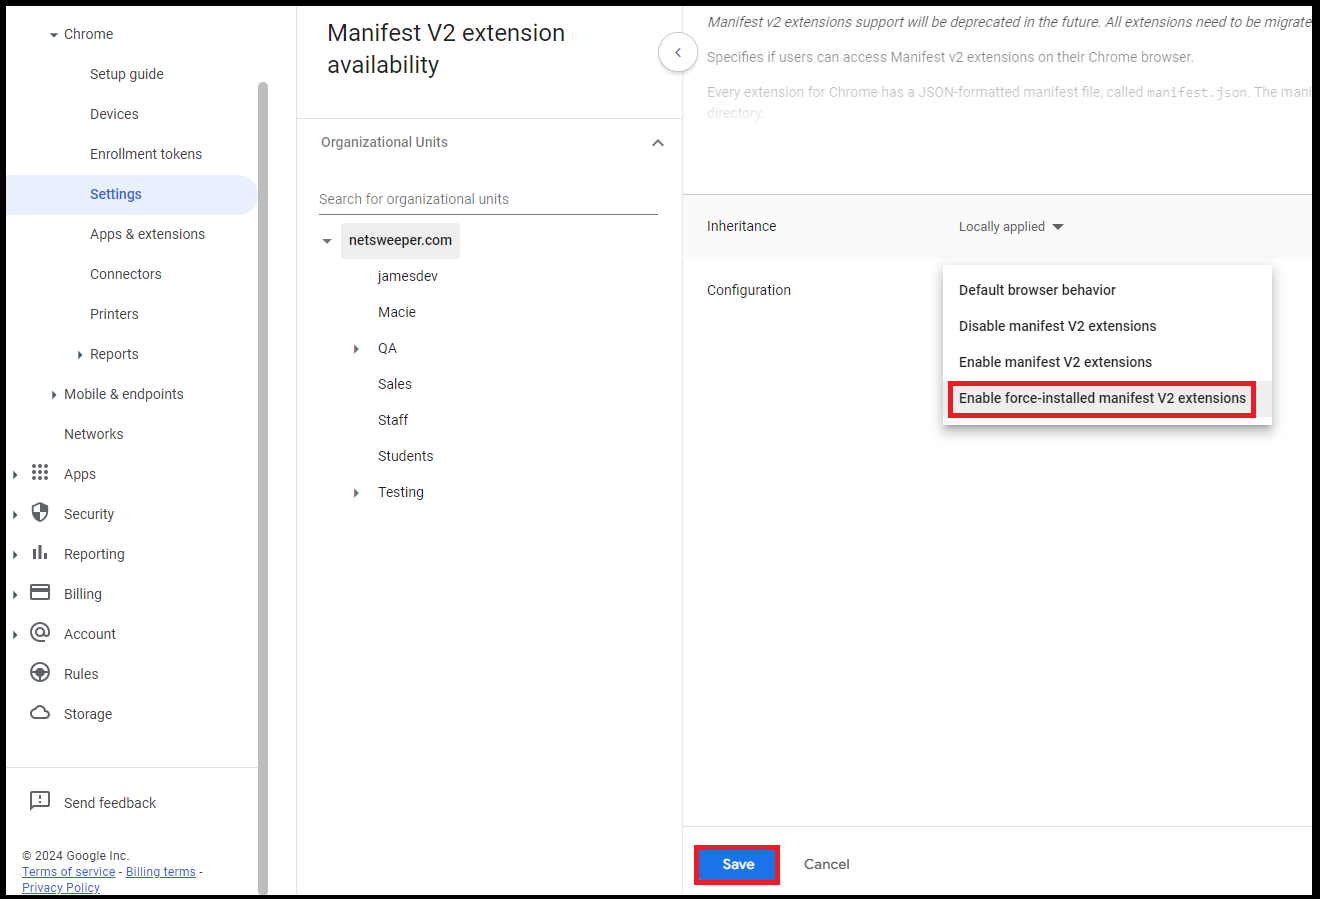Image resolution: width=1321 pixels, height=899 pixels.
Task: Expand the Security section arrow
Action: (x=15, y=515)
